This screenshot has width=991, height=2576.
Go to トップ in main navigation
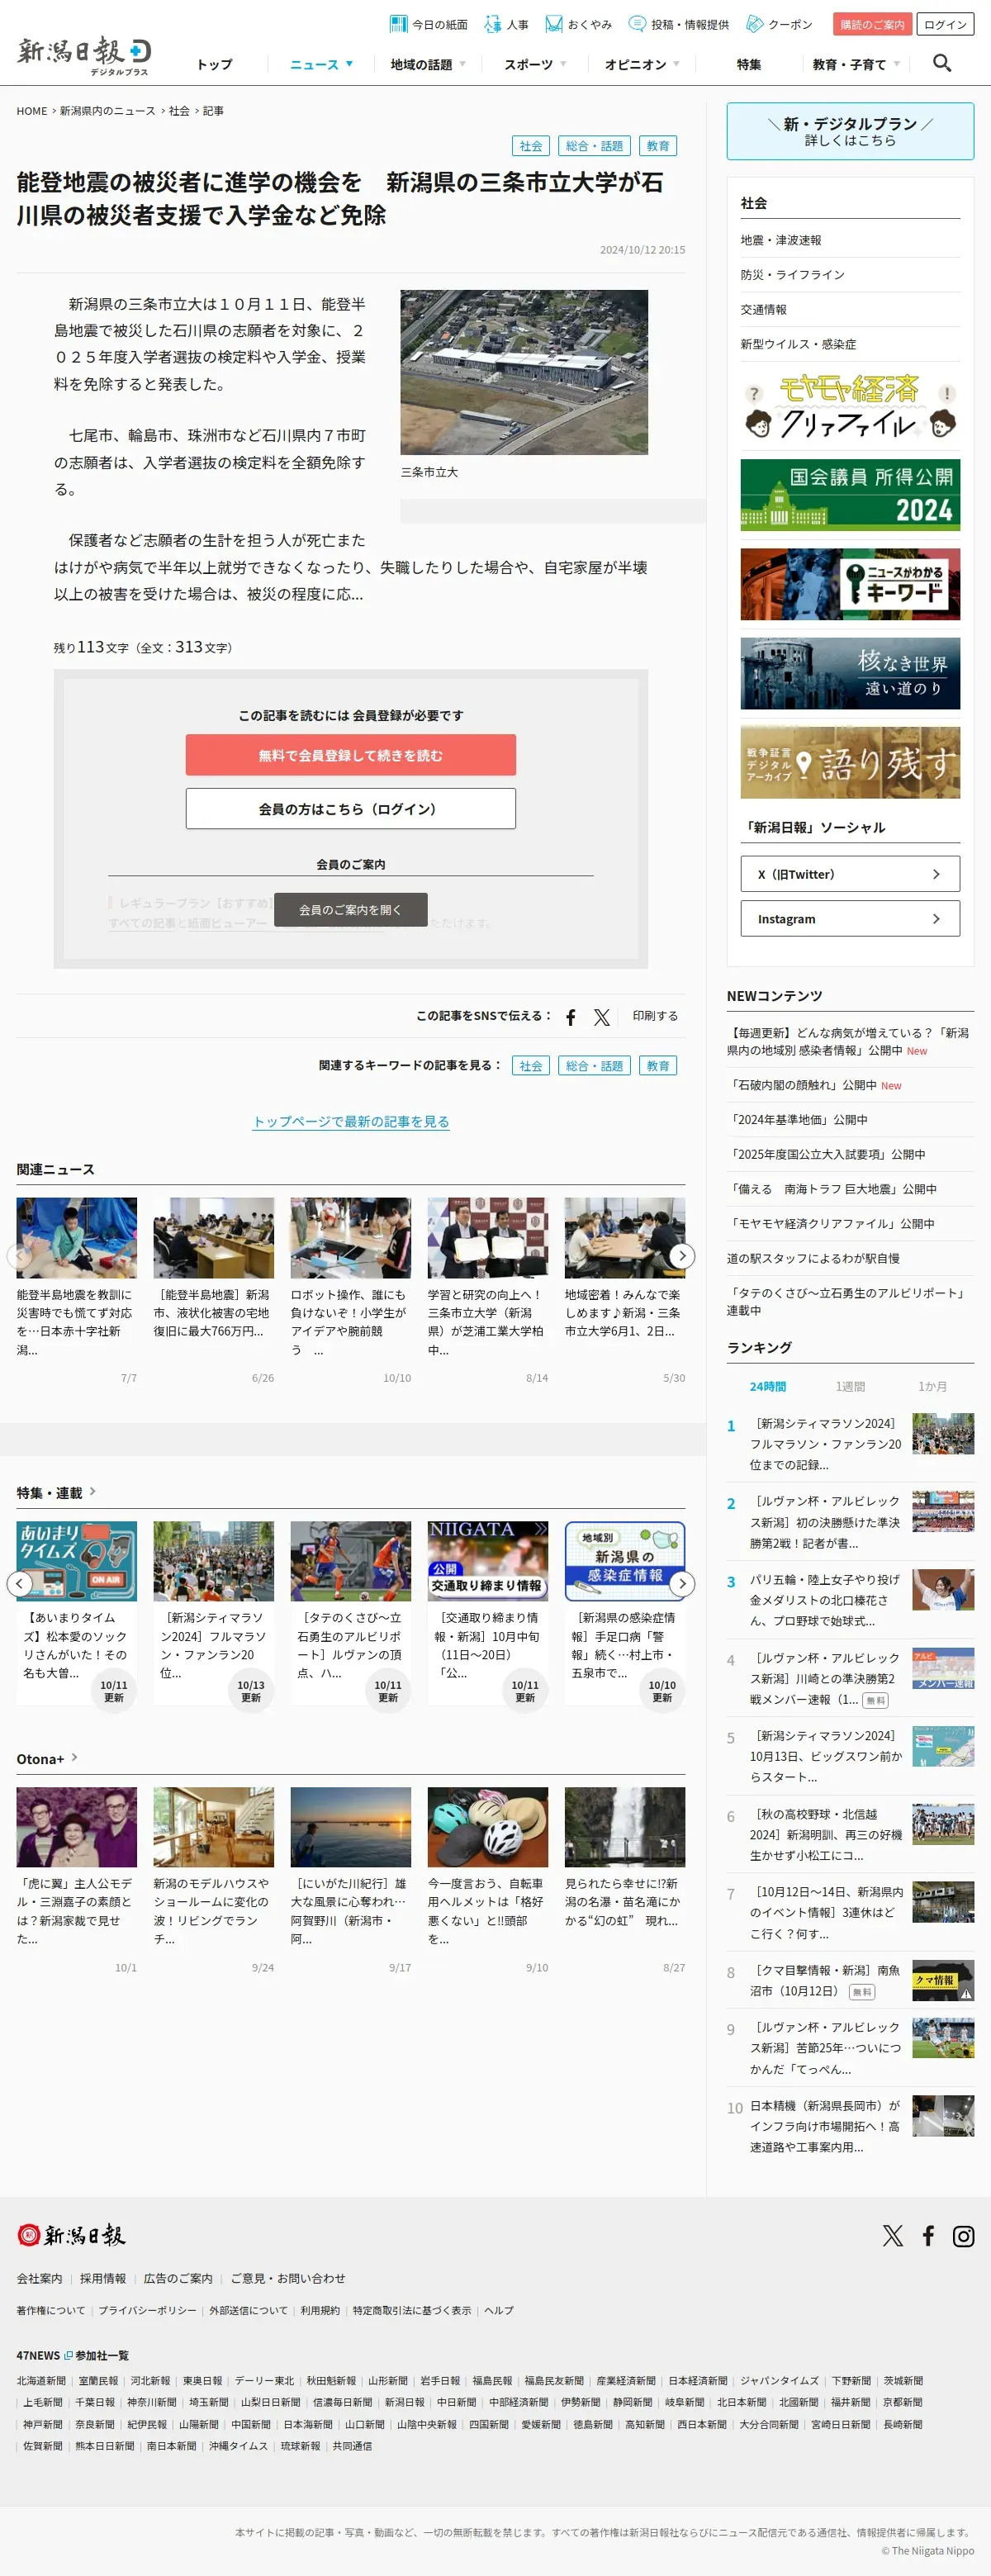[214, 64]
